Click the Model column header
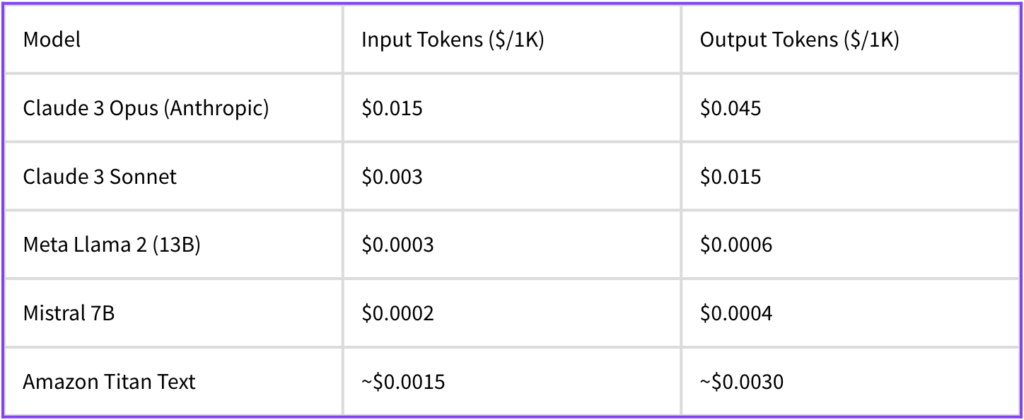1024x420 pixels. (52, 40)
